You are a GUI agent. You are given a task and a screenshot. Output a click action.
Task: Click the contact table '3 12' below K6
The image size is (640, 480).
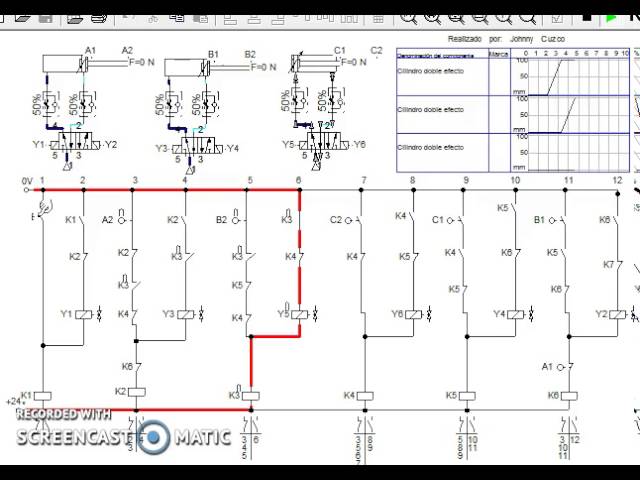click(569, 439)
